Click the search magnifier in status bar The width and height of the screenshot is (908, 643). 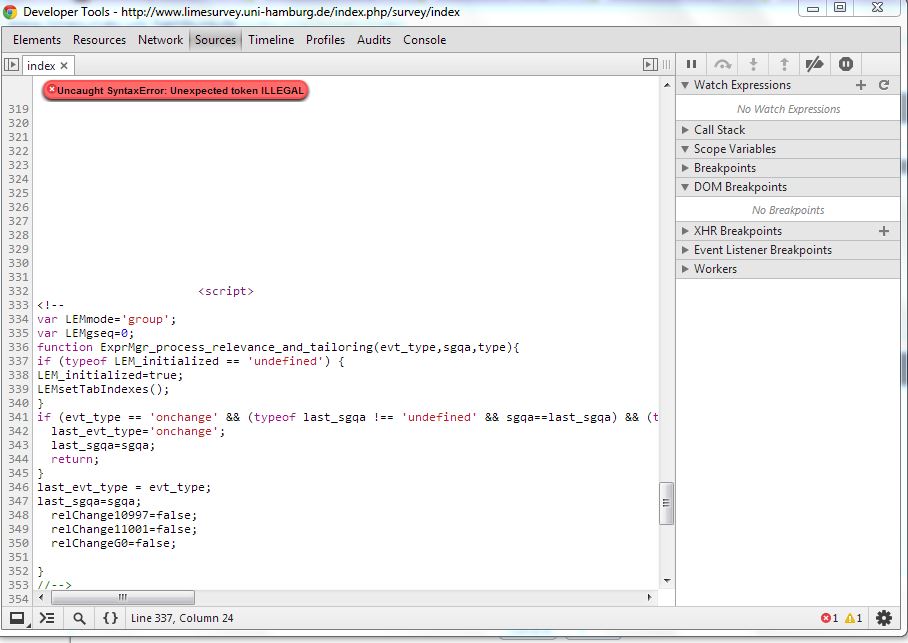(x=79, y=618)
